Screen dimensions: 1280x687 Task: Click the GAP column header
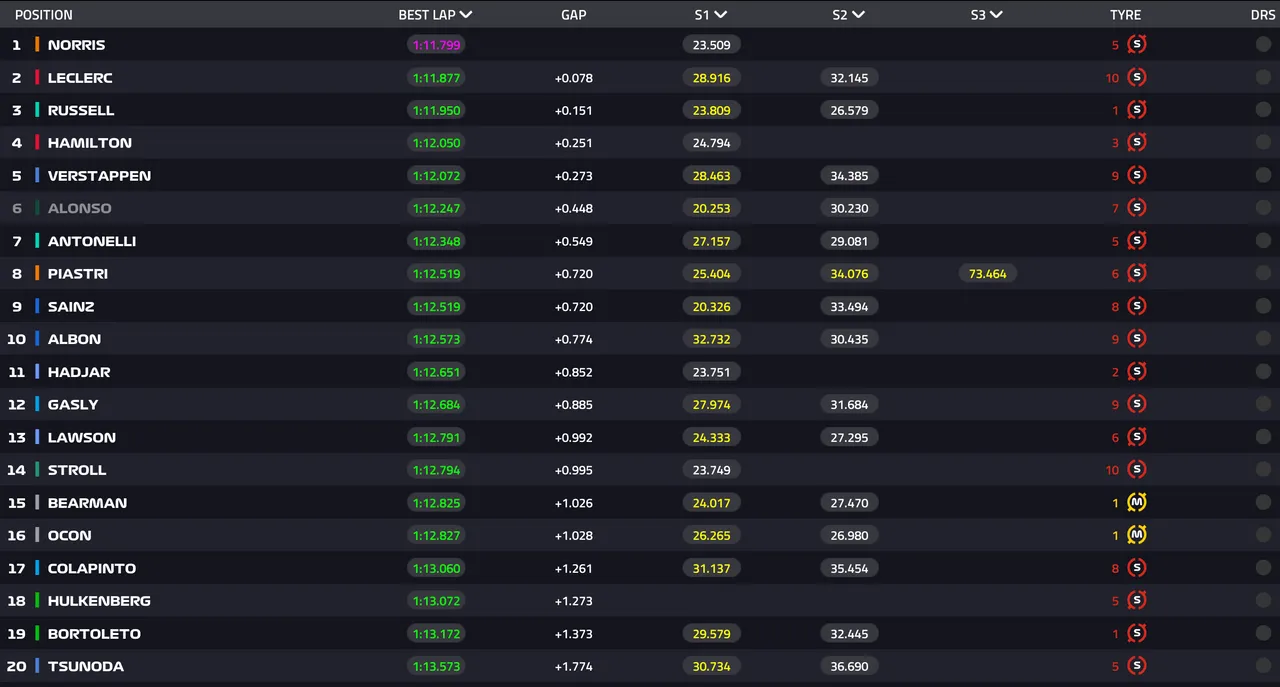(574, 15)
